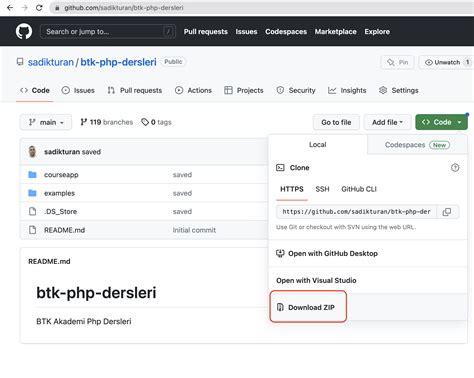Click the terminal icon beside Clone
This screenshot has width=474, height=378.
point(280,168)
